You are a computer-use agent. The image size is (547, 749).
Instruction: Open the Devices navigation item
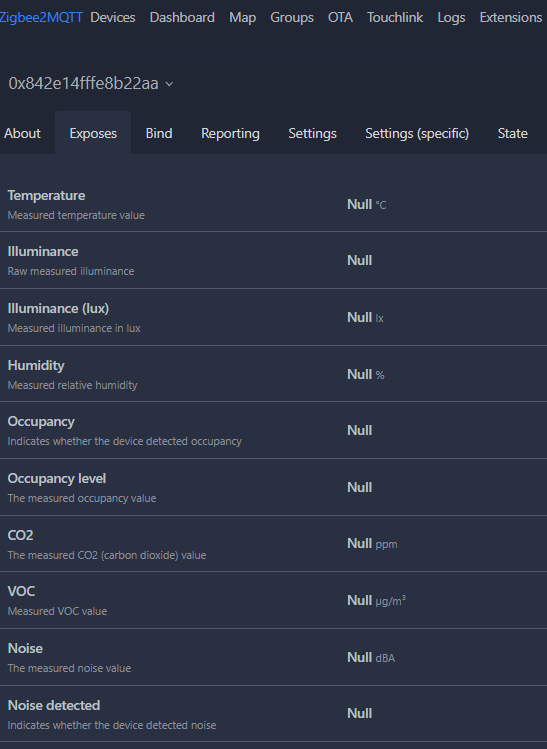pos(113,18)
